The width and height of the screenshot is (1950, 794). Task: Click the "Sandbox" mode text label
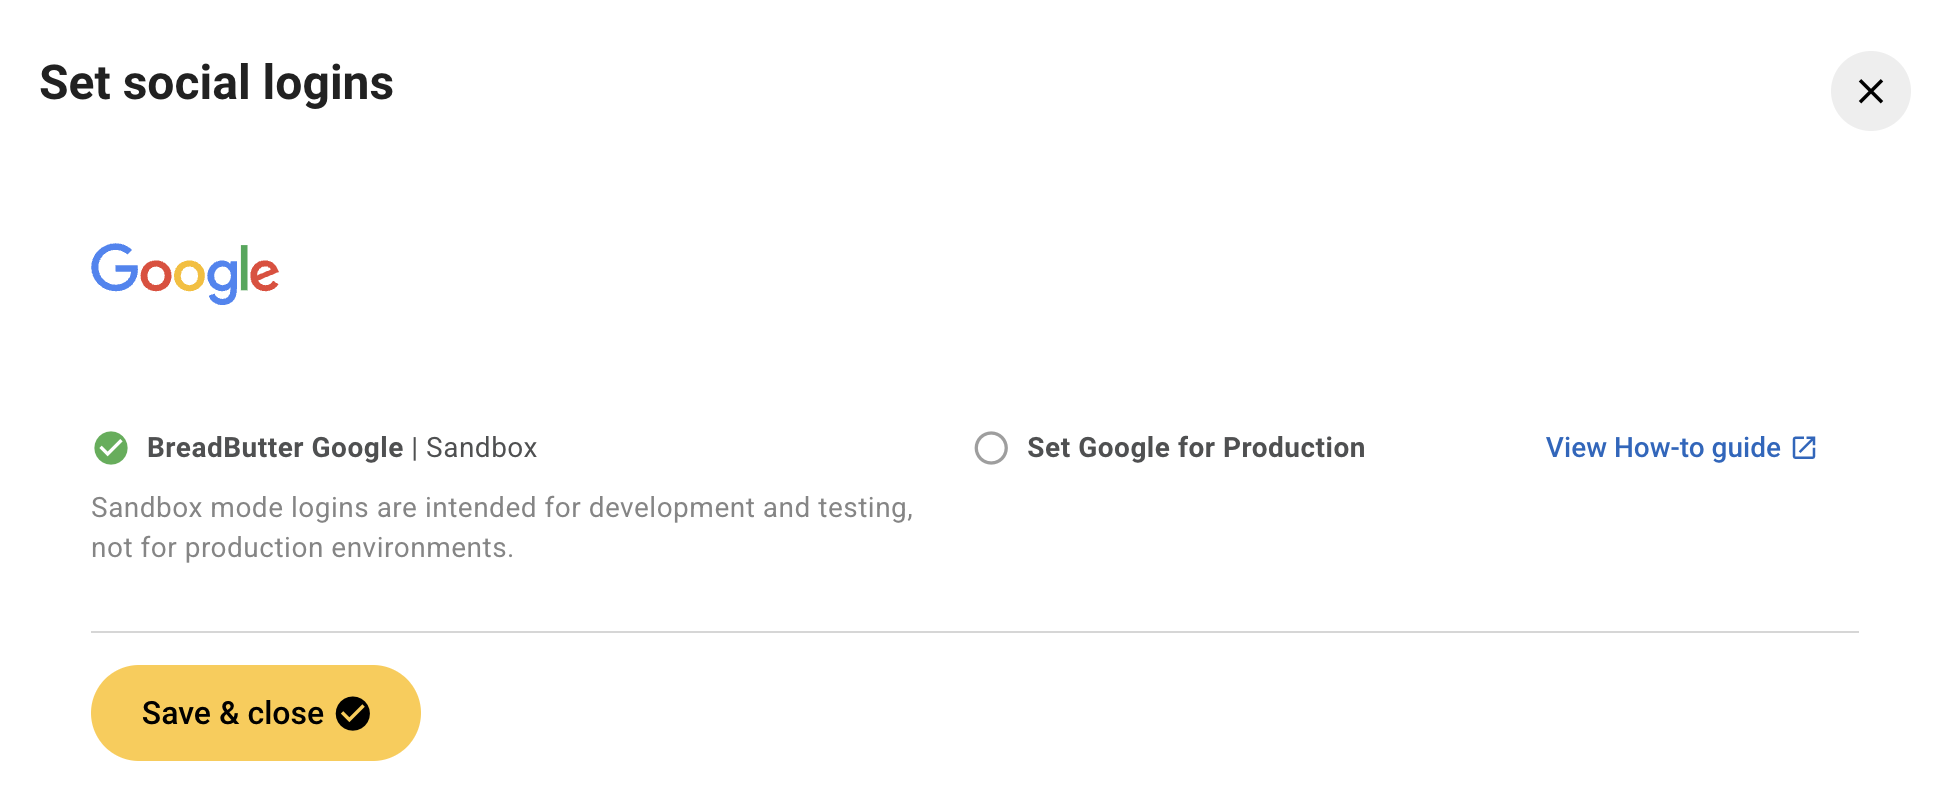coord(482,448)
